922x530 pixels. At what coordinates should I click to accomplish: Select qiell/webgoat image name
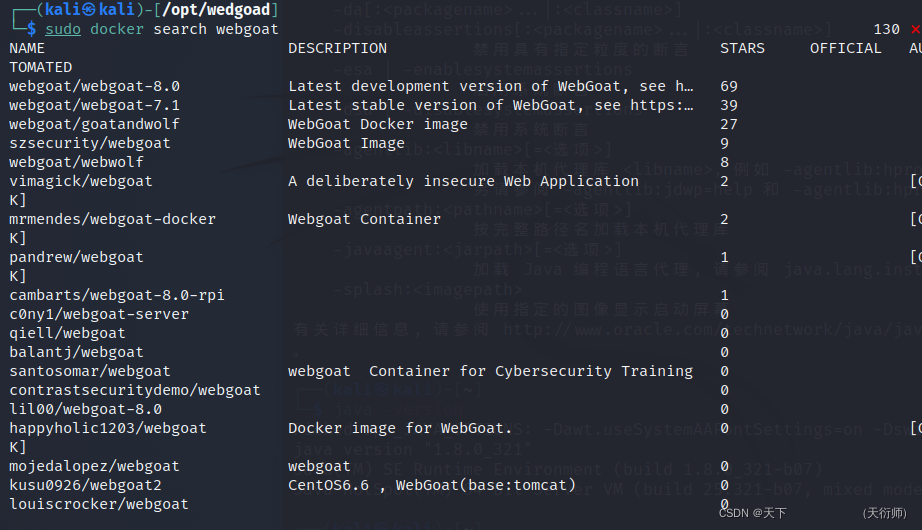[68, 333]
